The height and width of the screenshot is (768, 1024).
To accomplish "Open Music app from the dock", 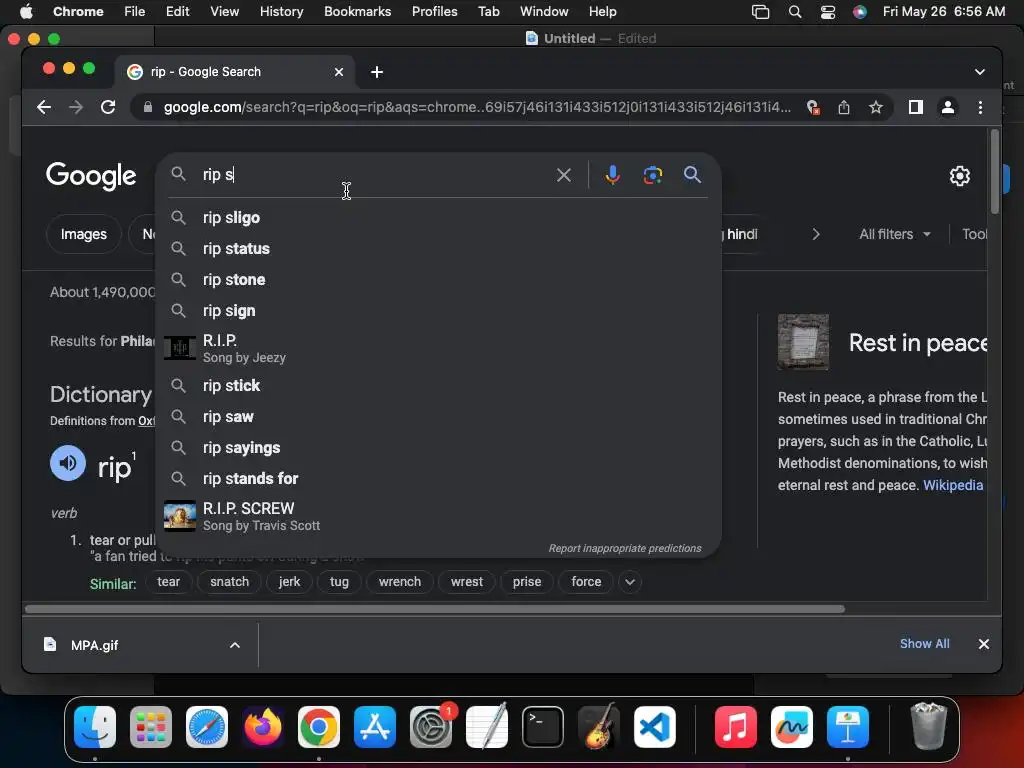I will (735, 727).
